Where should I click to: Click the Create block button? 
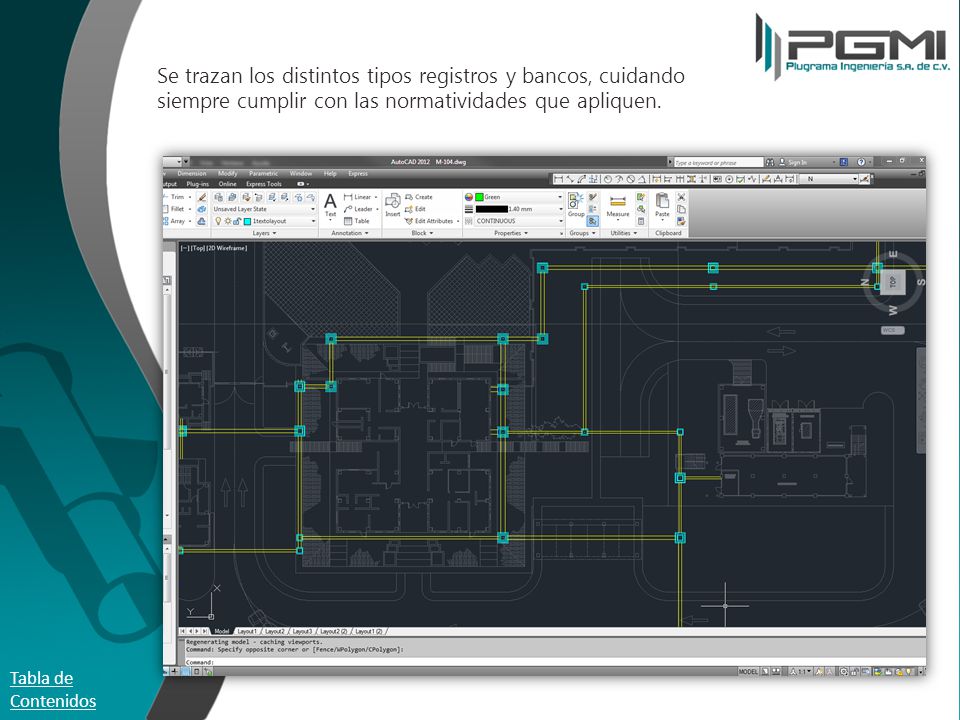pos(419,197)
